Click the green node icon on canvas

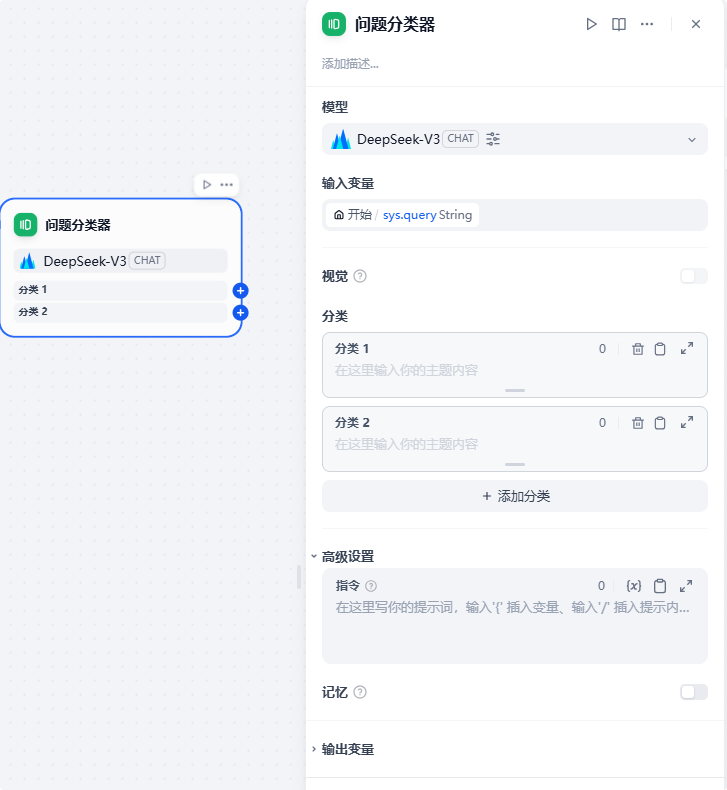tap(26, 225)
